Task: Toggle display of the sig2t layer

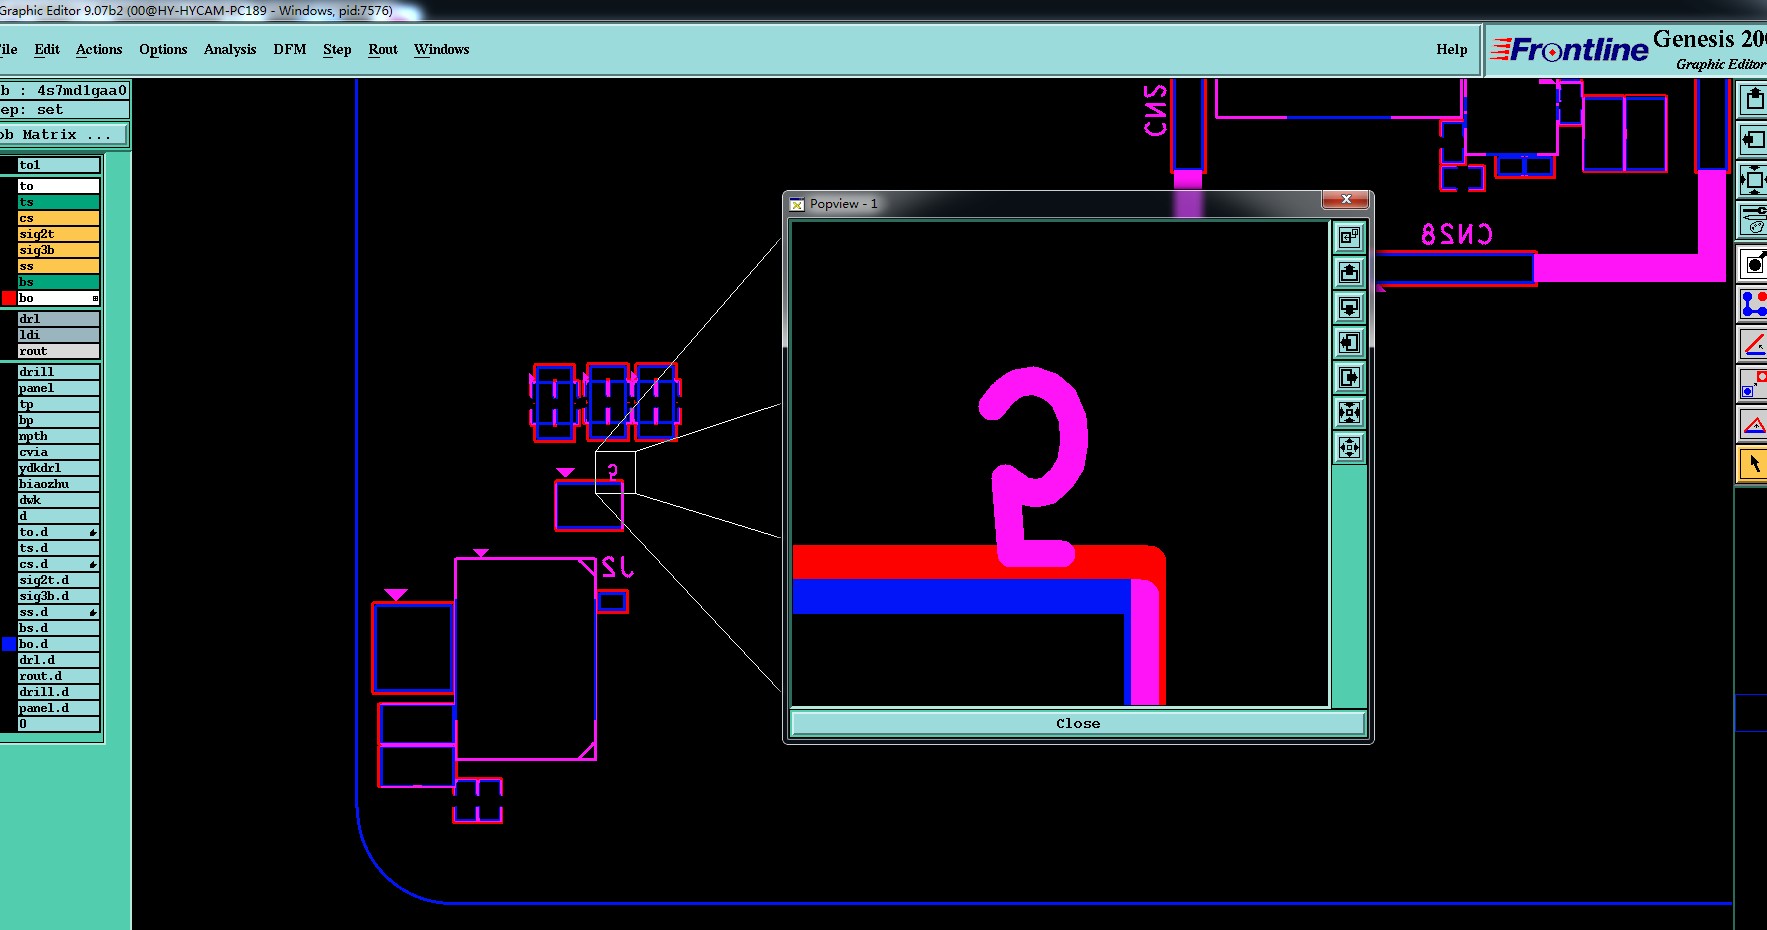Action: coord(59,234)
